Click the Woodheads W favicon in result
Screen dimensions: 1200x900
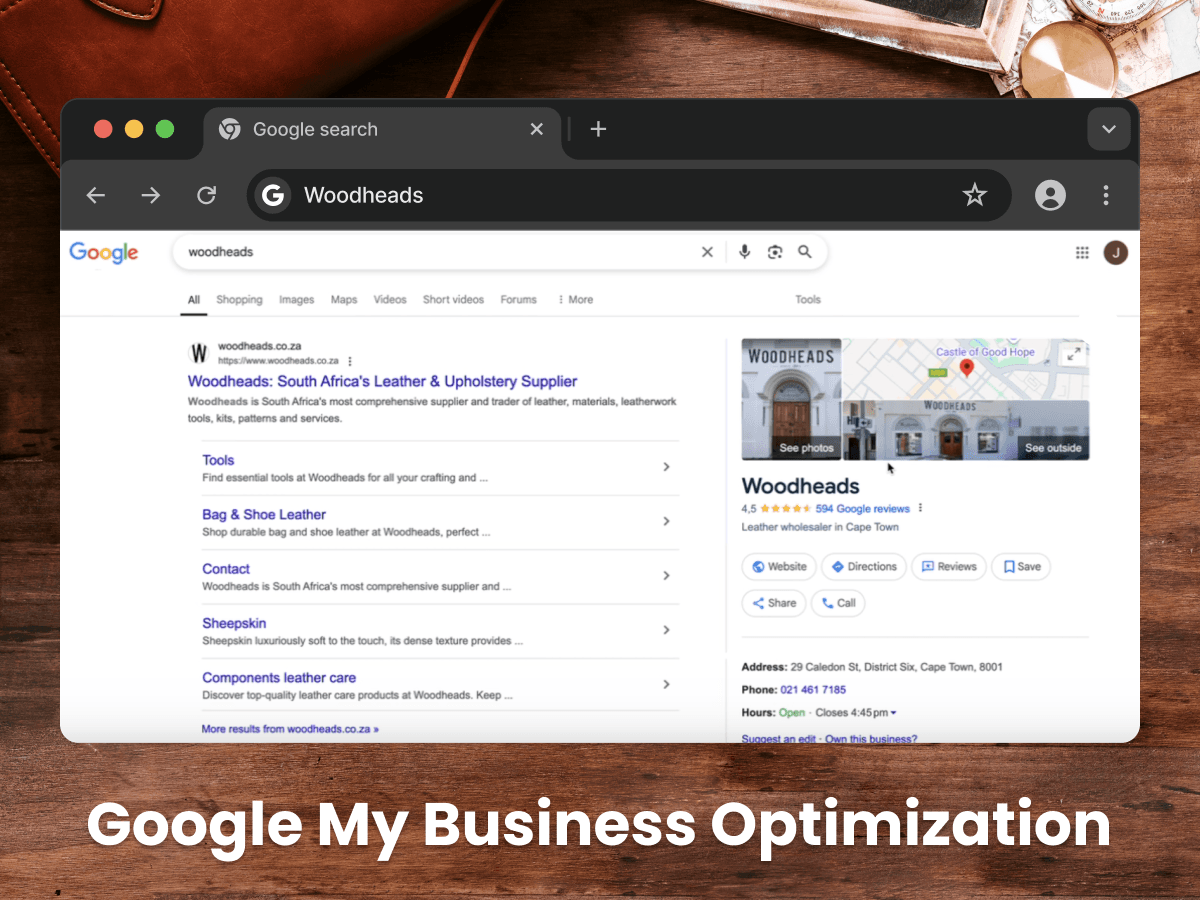pyautogui.click(x=199, y=353)
